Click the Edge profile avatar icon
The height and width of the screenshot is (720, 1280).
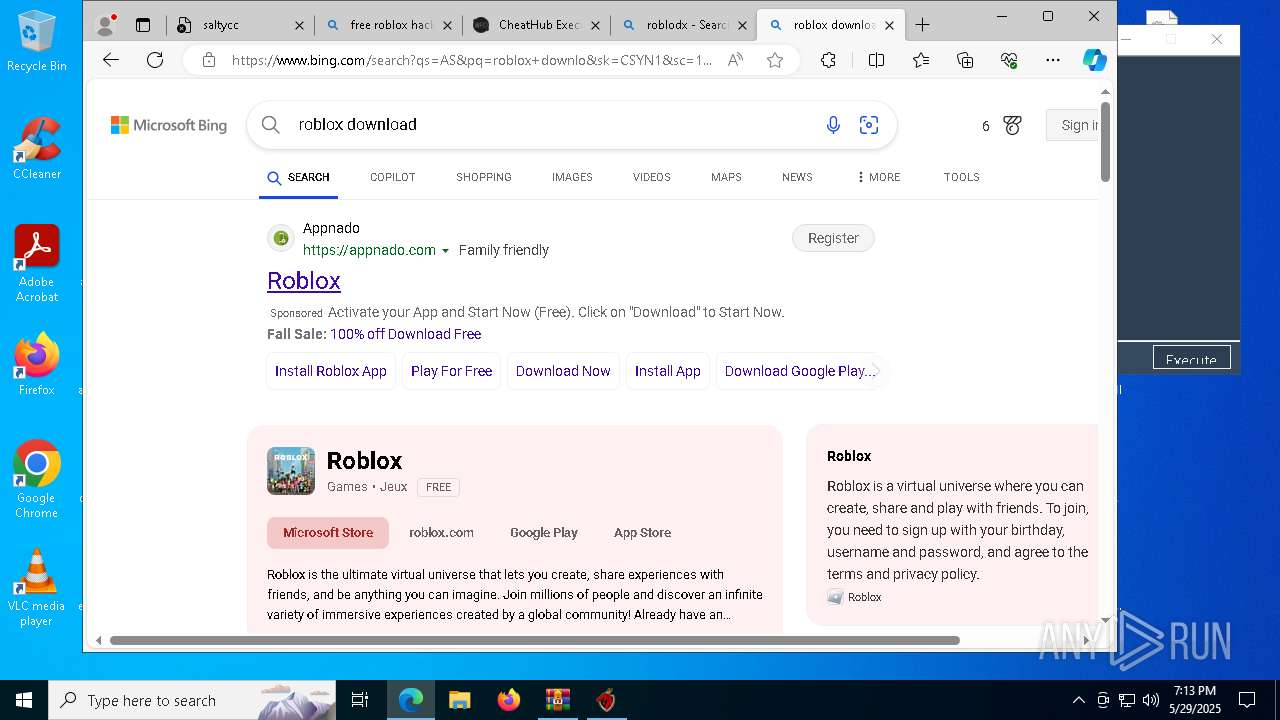(x=105, y=25)
